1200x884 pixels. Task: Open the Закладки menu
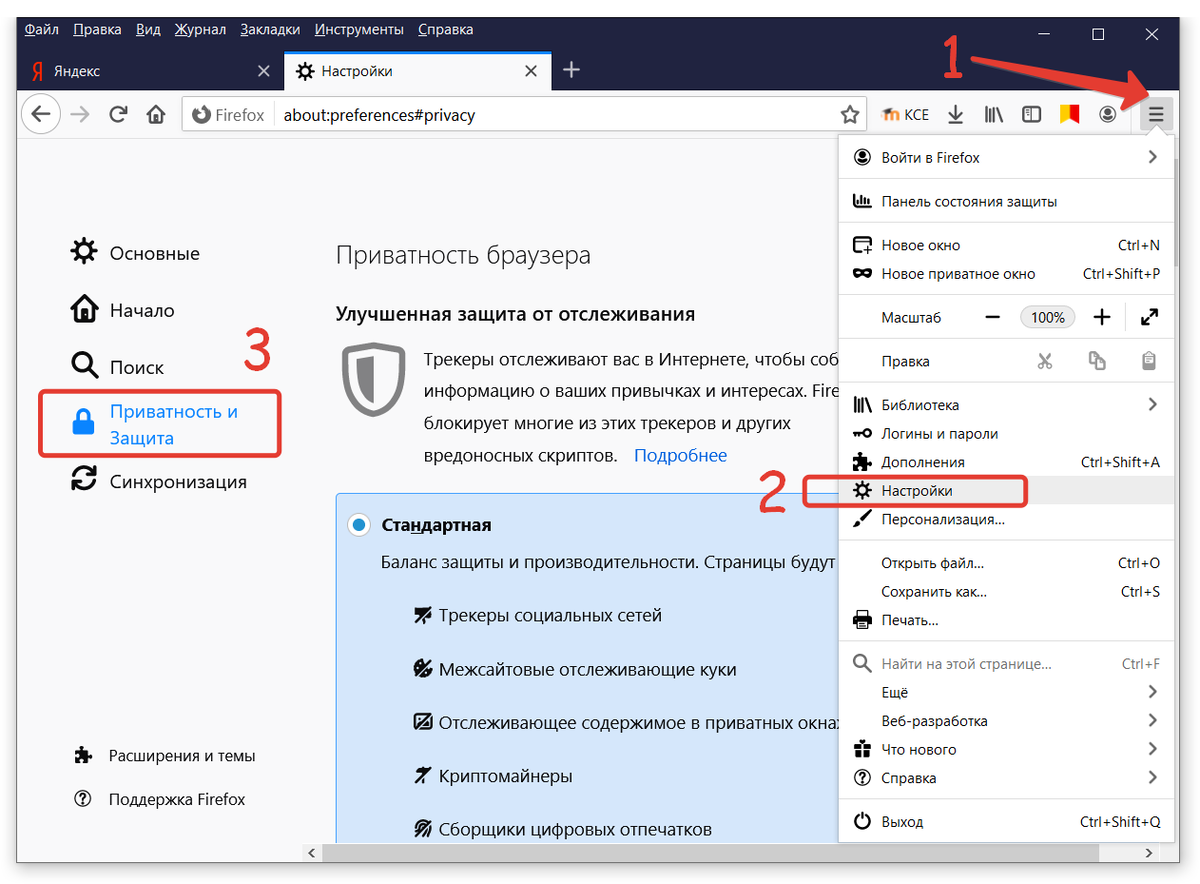click(272, 29)
